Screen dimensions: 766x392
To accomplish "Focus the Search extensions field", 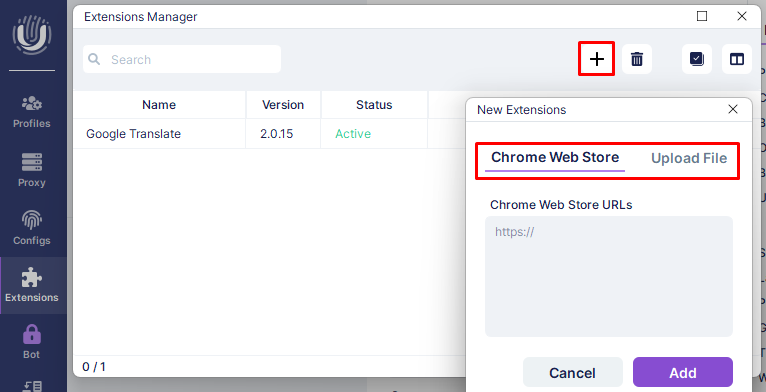I will point(182,59).
